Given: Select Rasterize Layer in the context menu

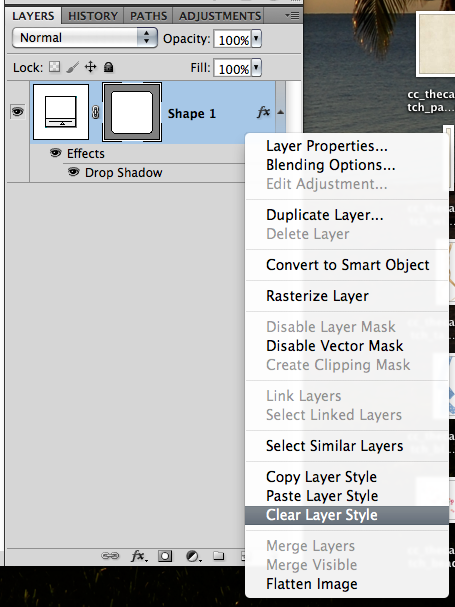Looking at the screenshot, I should [317, 296].
